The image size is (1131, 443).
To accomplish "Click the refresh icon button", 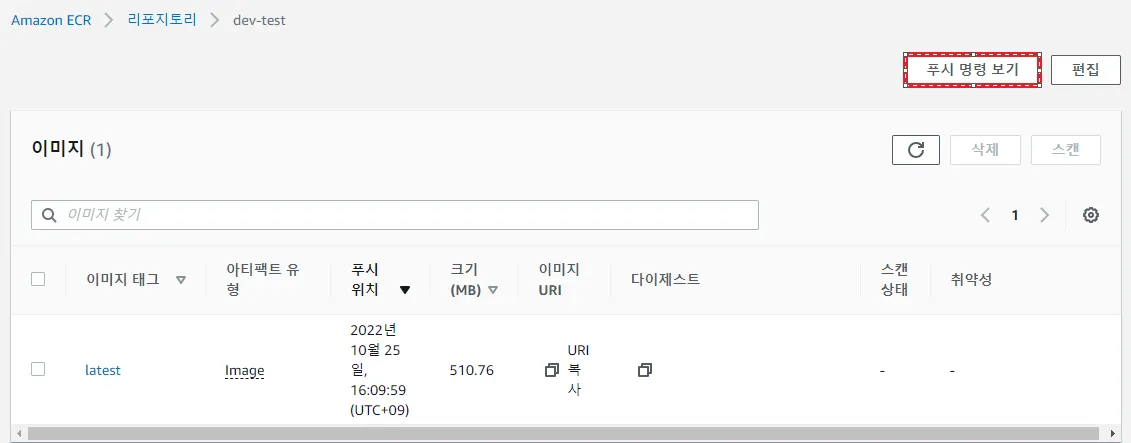I will (915, 150).
